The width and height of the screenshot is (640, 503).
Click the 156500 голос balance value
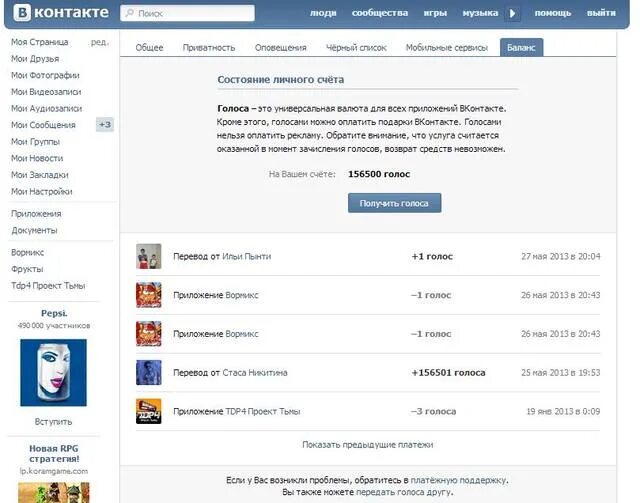point(379,174)
